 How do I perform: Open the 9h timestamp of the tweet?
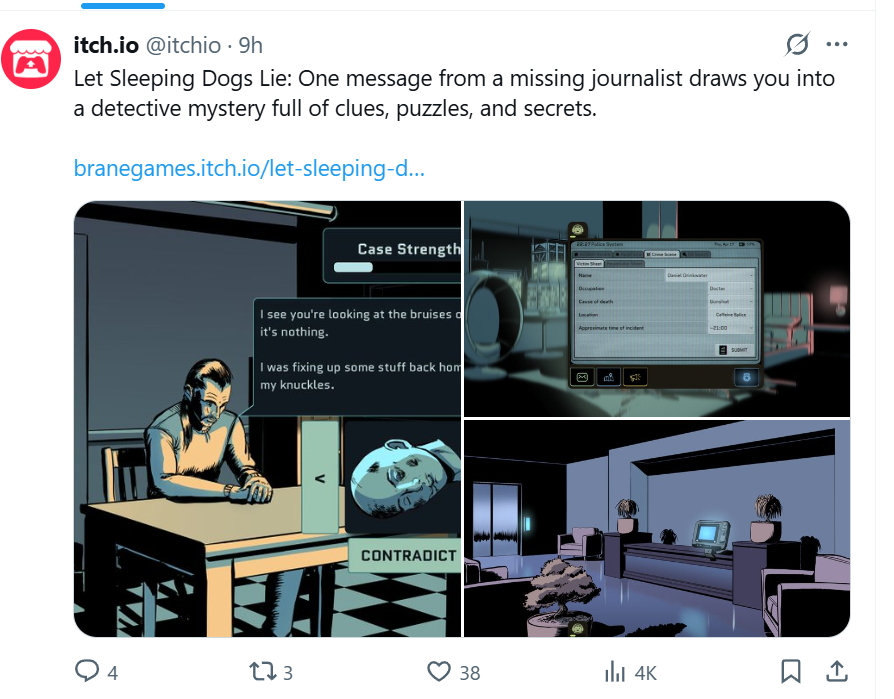point(251,45)
